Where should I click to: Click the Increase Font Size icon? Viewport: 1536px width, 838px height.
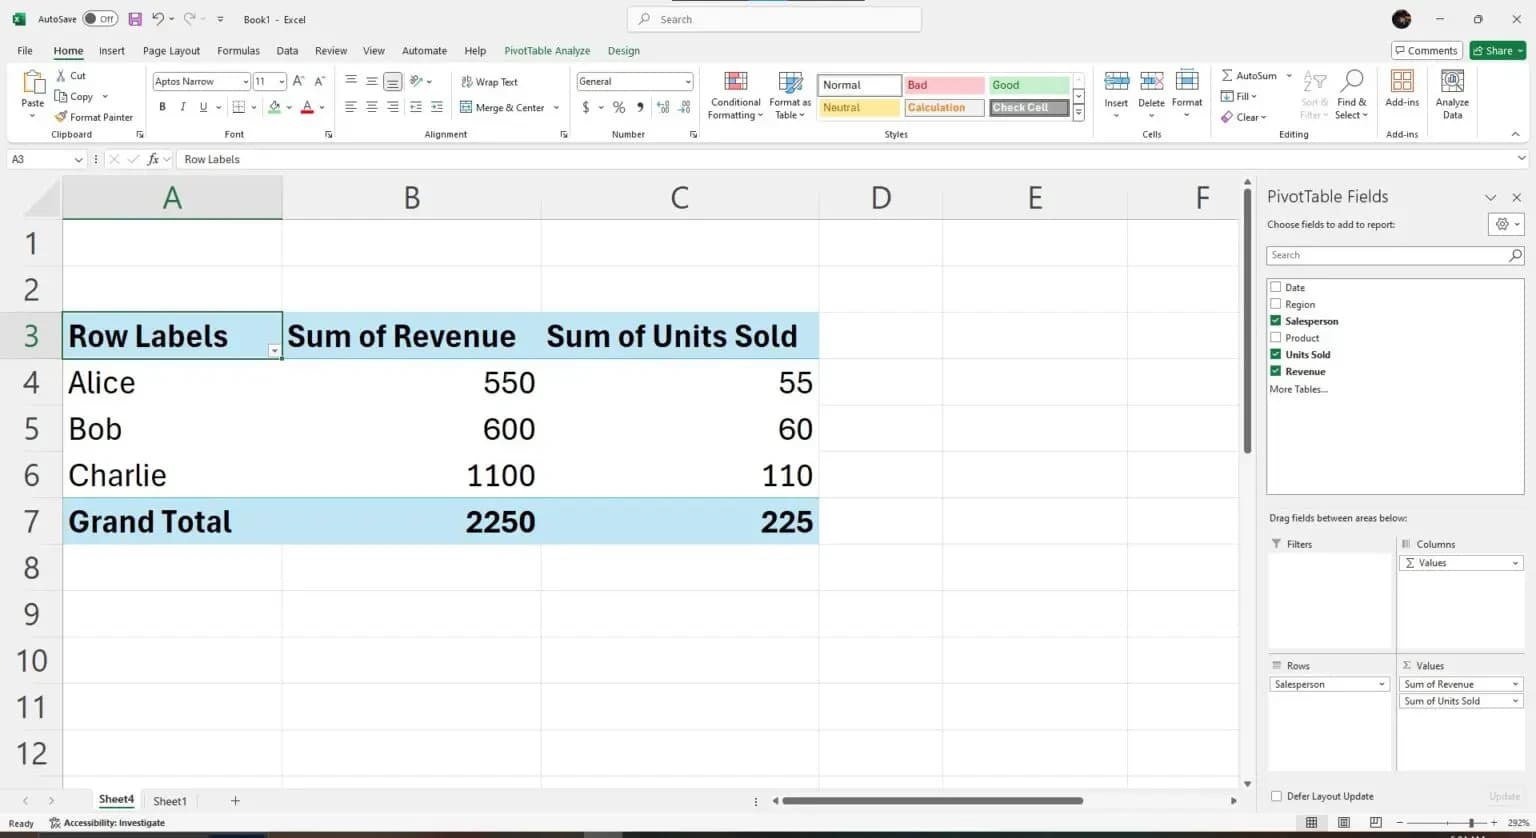point(298,81)
